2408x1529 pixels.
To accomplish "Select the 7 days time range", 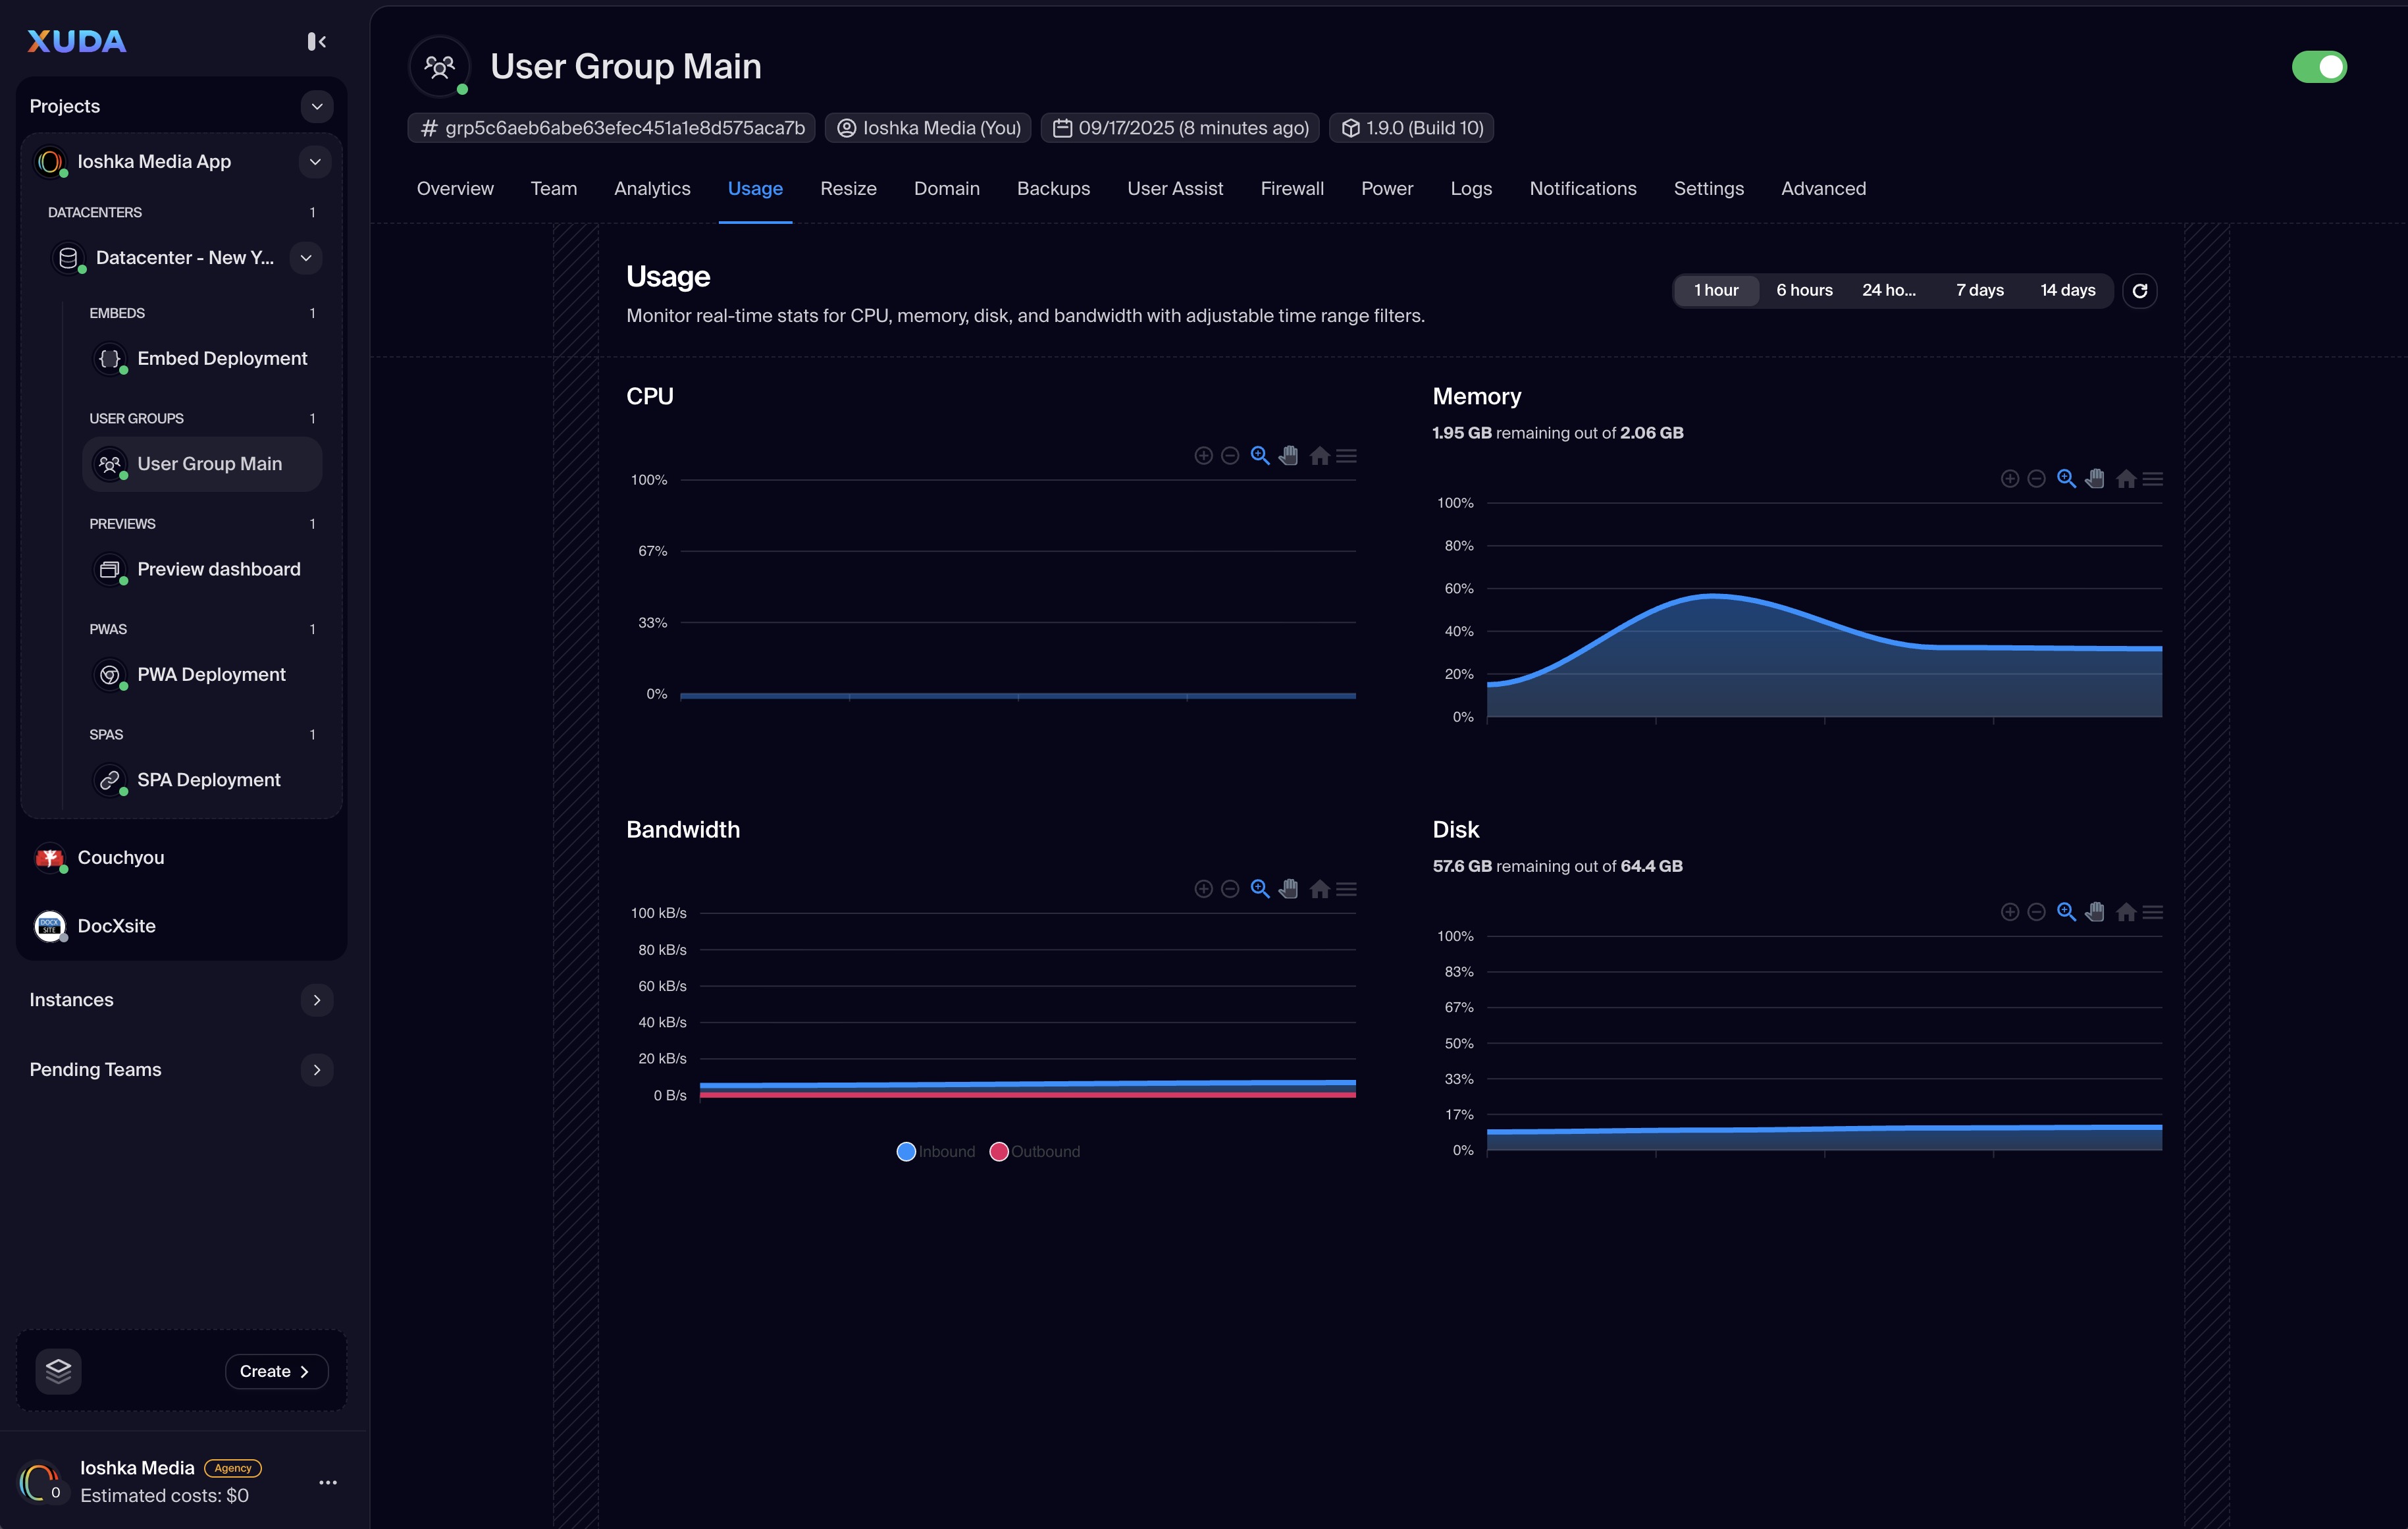I will pos(1979,291).
